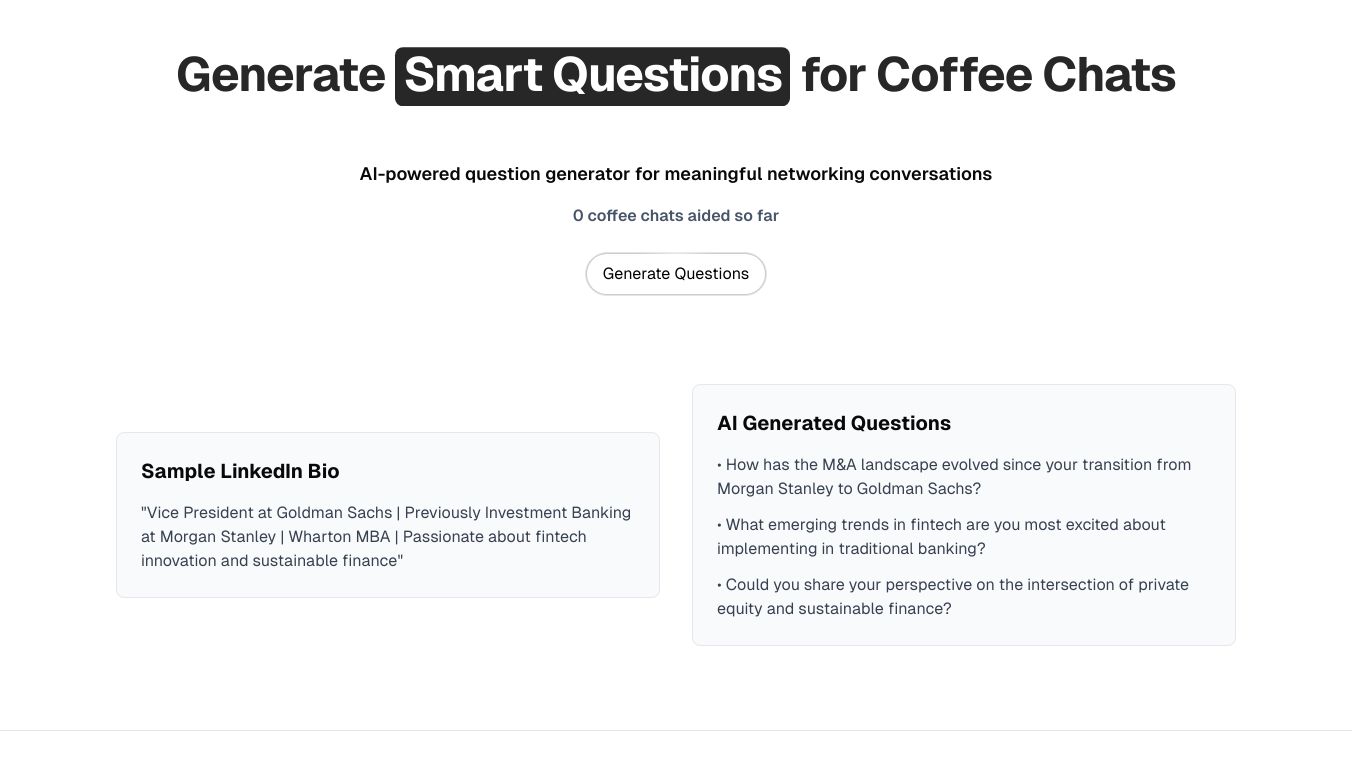This screenshot has height=760, width=1352.
Task: Click the highlighted Smart Questions badge
Action: click(x=592, y=76)
